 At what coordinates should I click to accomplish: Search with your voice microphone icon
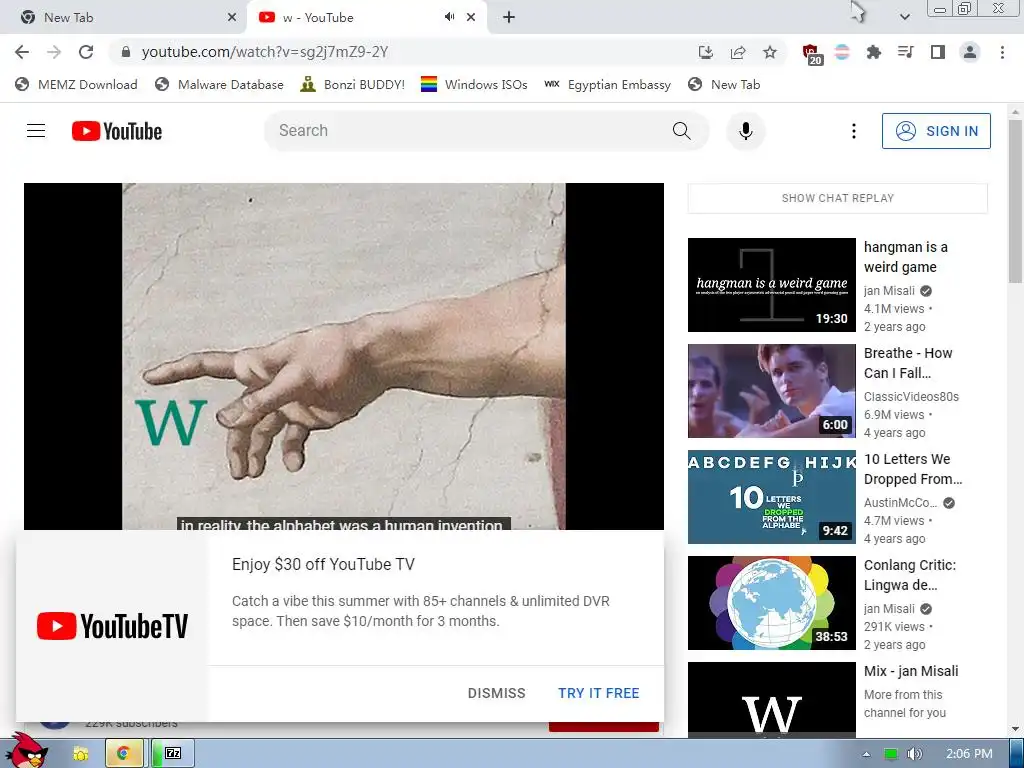coord(746,131)
